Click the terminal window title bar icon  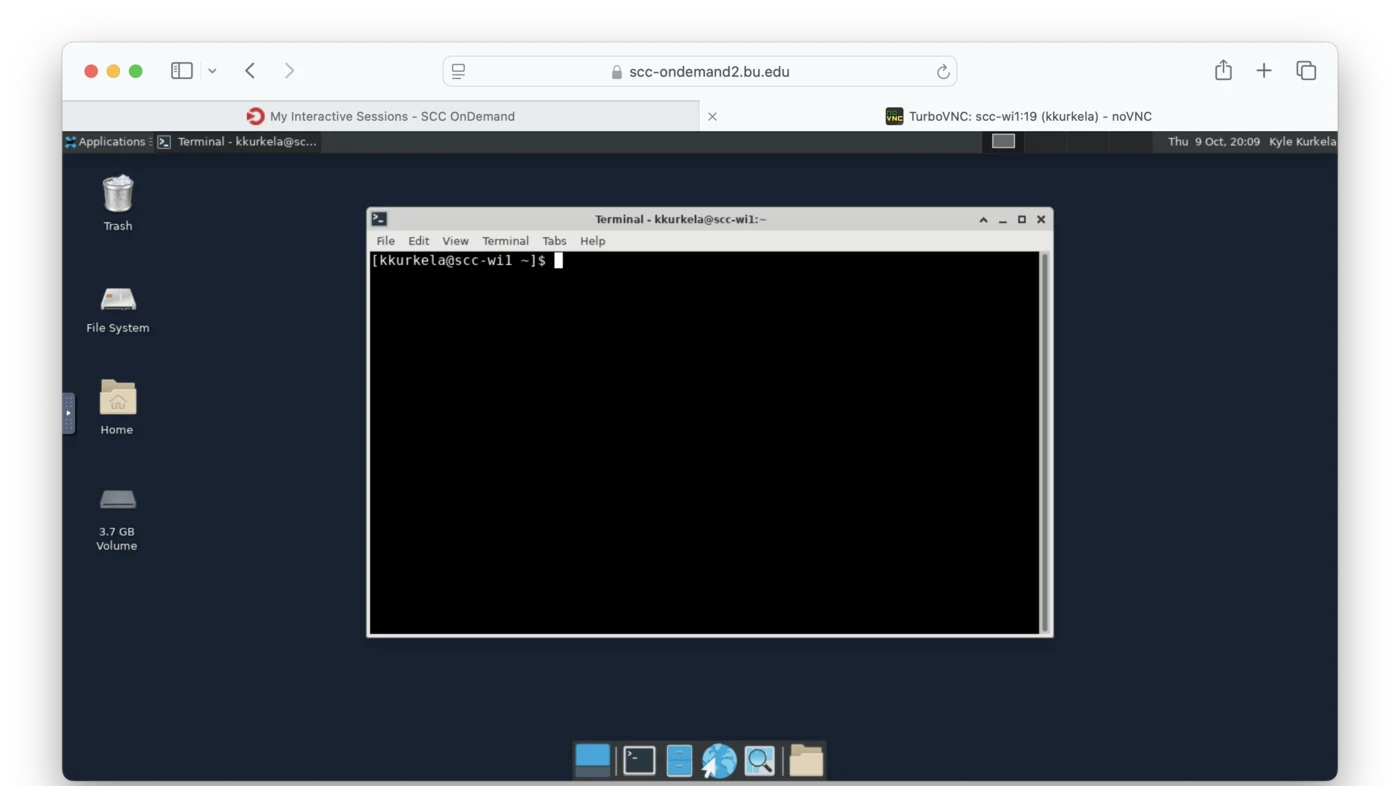tap(379, 219)
